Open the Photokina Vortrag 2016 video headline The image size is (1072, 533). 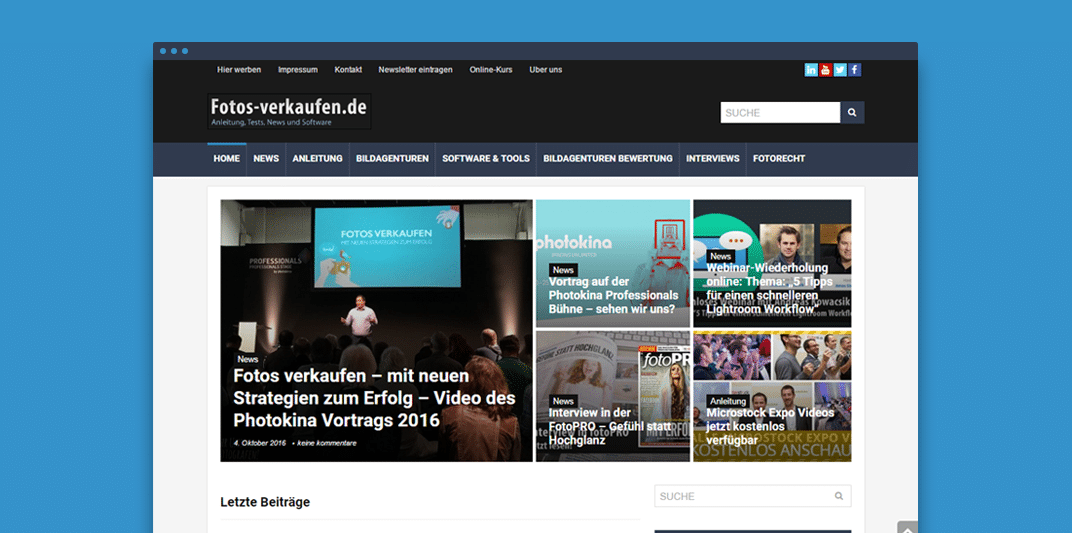(374, 398)
